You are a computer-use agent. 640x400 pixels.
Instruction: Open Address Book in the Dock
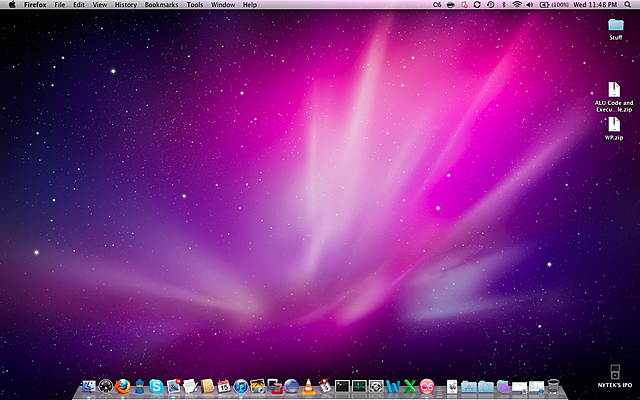(x=207, y=386)
